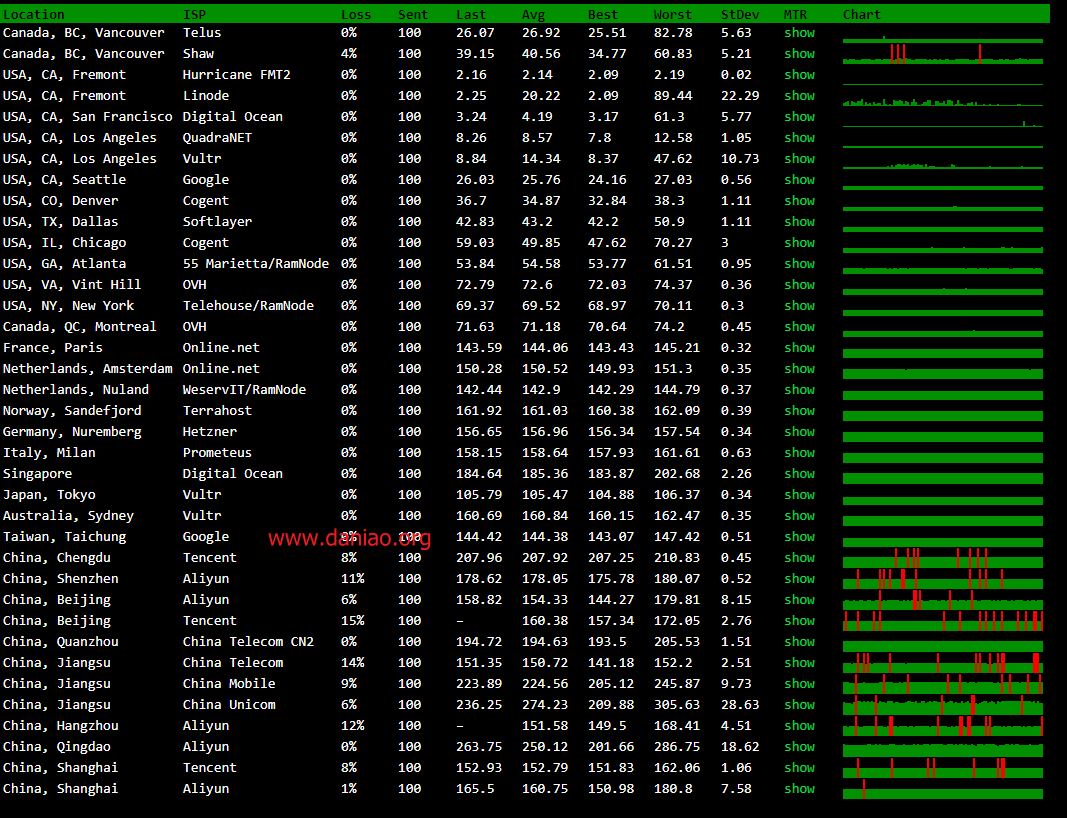Open 'show' for Digital Ocean San Francisco
Viewport: 1067px width, 818px height.
tap(799, 117)
